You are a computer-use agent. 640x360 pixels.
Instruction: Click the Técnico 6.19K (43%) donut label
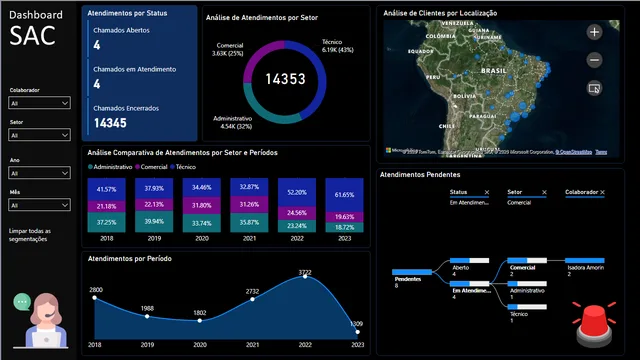[337, 46]
